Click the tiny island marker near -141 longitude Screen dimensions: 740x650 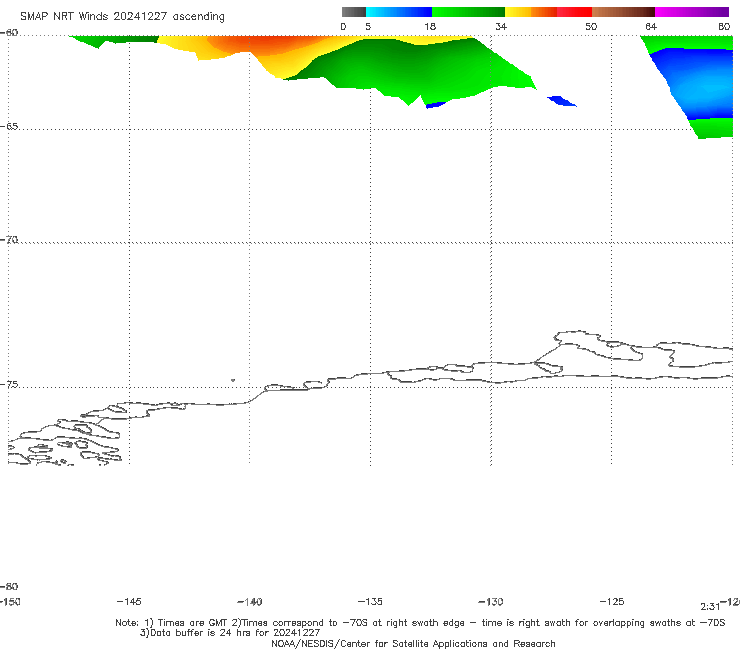(x=233, y=380)
